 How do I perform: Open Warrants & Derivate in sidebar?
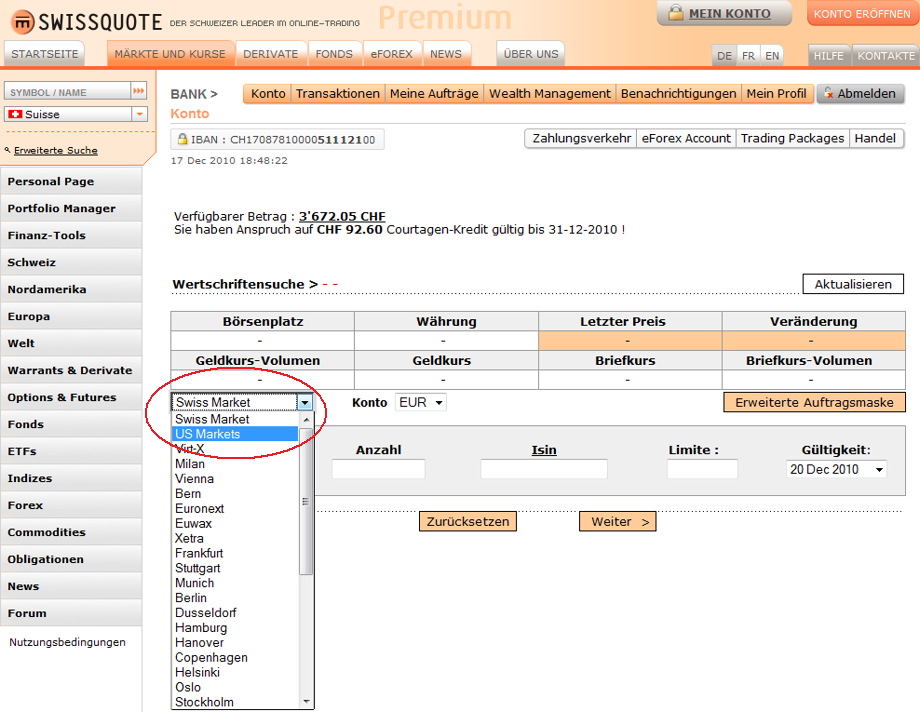[71, 370]
